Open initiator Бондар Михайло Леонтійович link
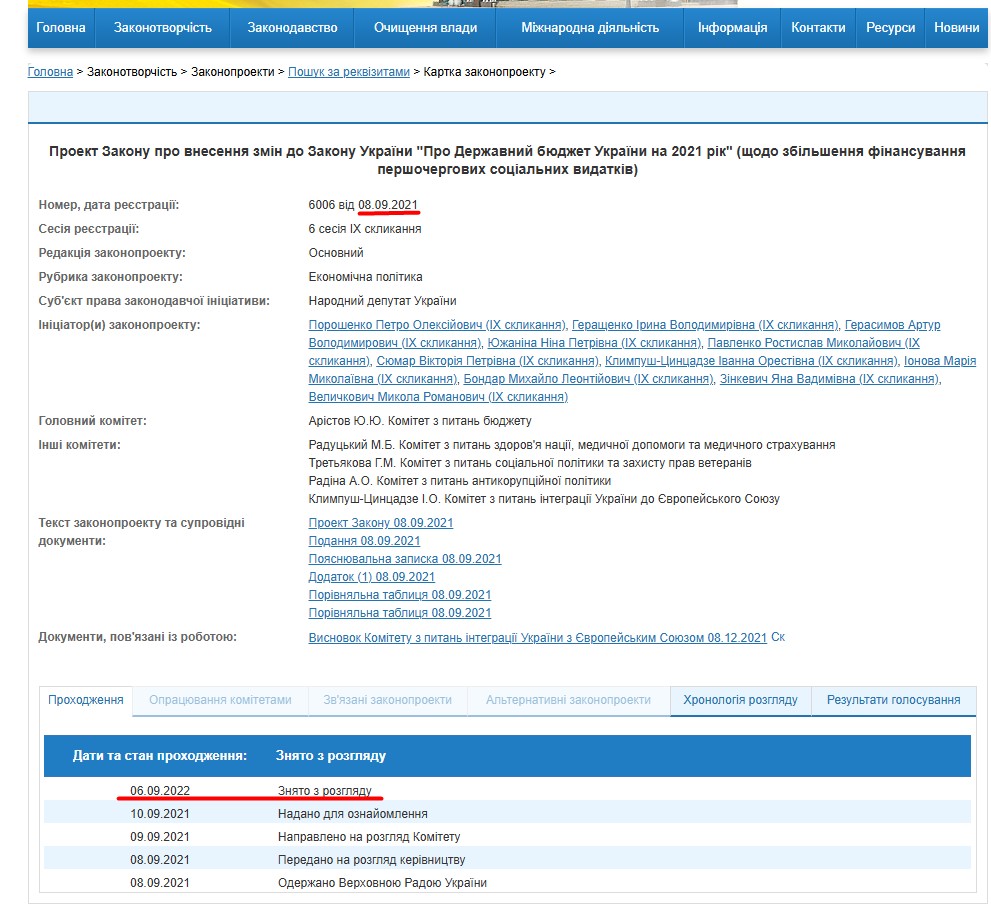Image resolution: width=991 pixels, height=905 pixels. tap(588, 379)
